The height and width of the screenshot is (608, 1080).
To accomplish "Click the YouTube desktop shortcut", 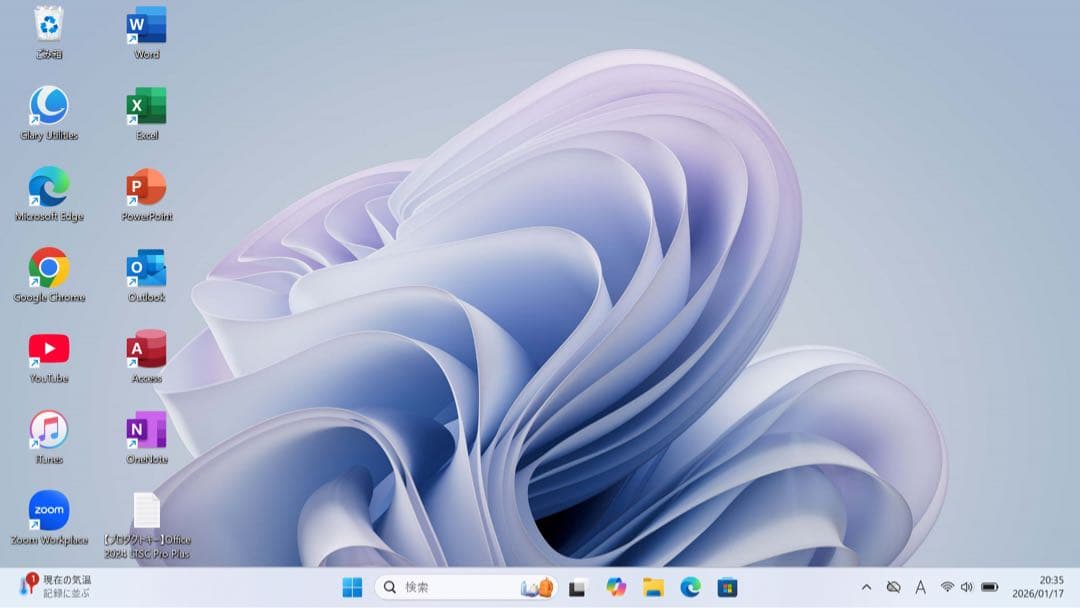I will pyautogui.click(x=48, y=349).
